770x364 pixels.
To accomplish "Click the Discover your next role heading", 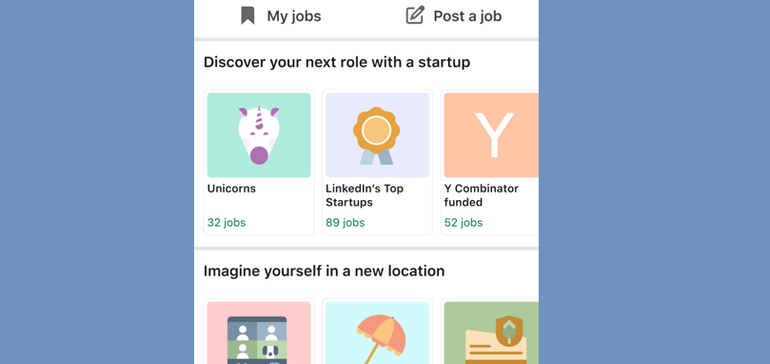I will (337, 62).
